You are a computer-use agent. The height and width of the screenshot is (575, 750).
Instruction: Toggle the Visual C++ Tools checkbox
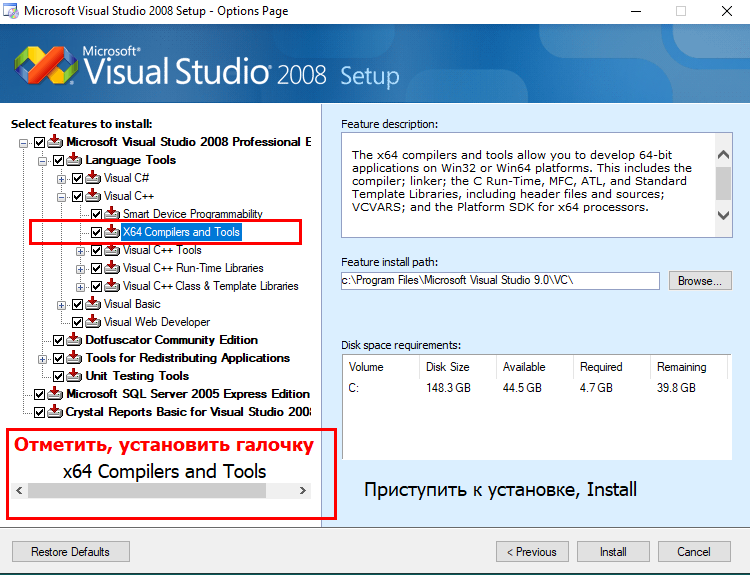tap(96, 251)
